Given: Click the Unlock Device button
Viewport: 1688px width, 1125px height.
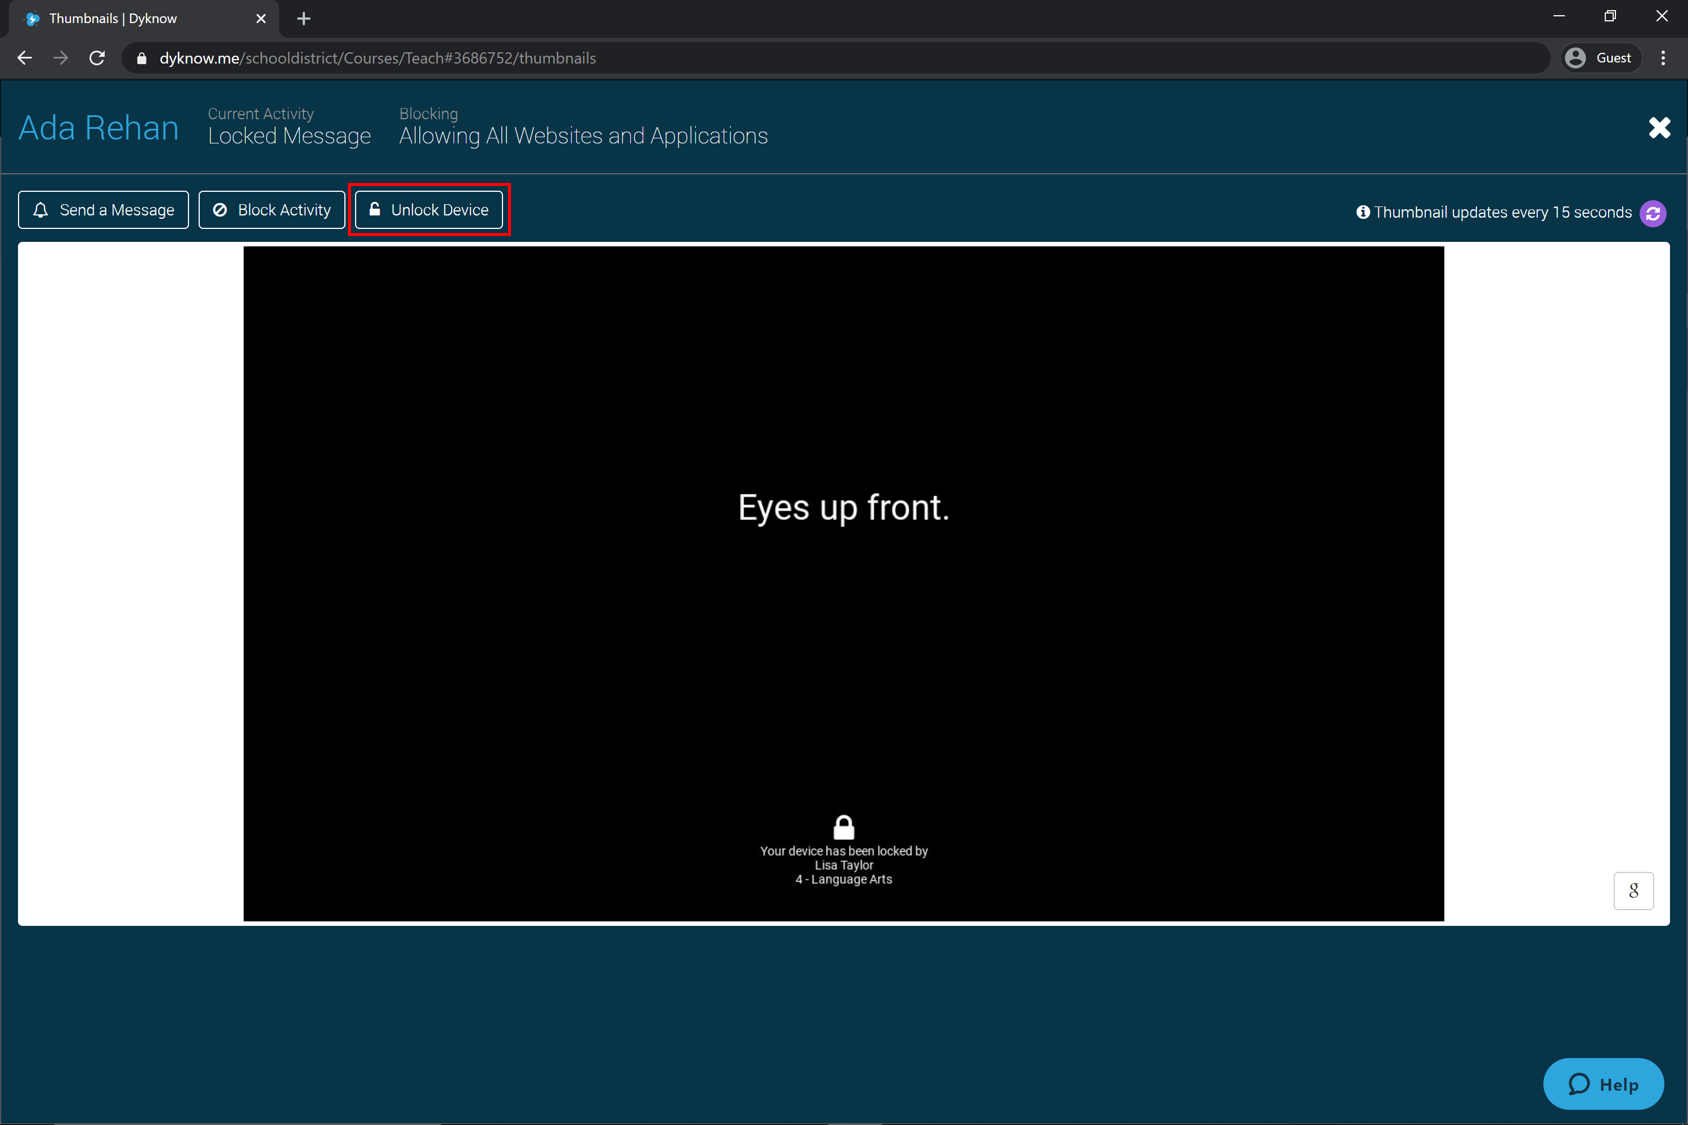Looking at the screenshot, I should click(429, 210).
